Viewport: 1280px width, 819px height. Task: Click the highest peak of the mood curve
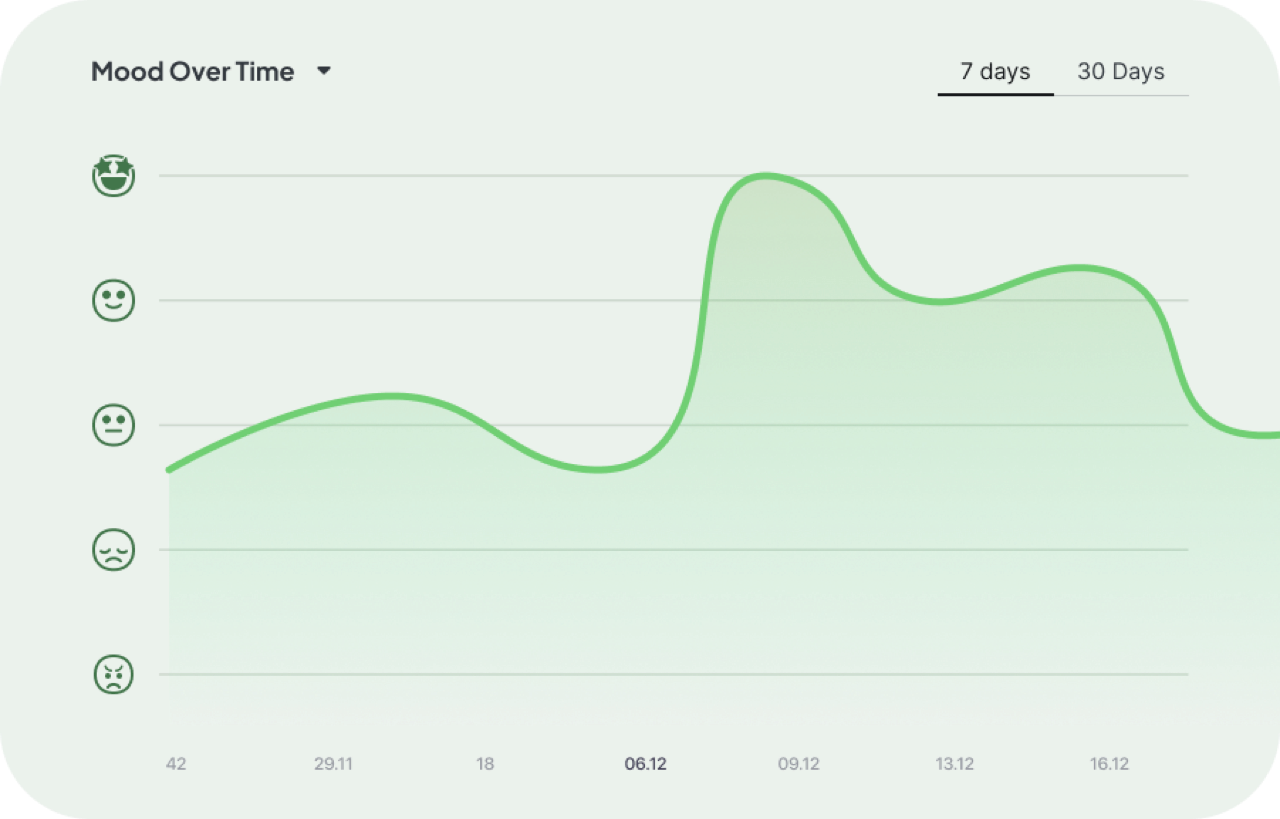[765, 176]
